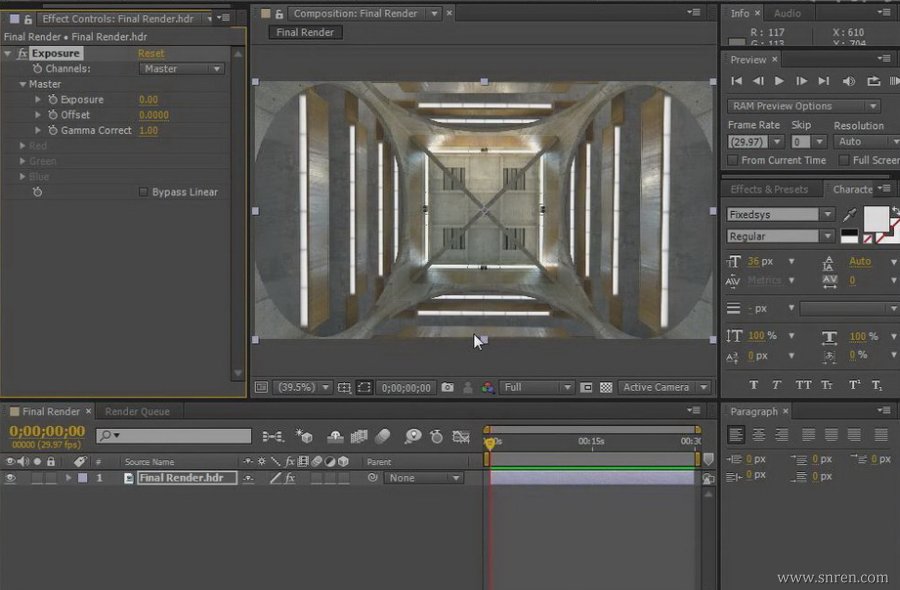The image size is (900, 590).
Task: Click the white fill color swatch
Action: point(876,219)
